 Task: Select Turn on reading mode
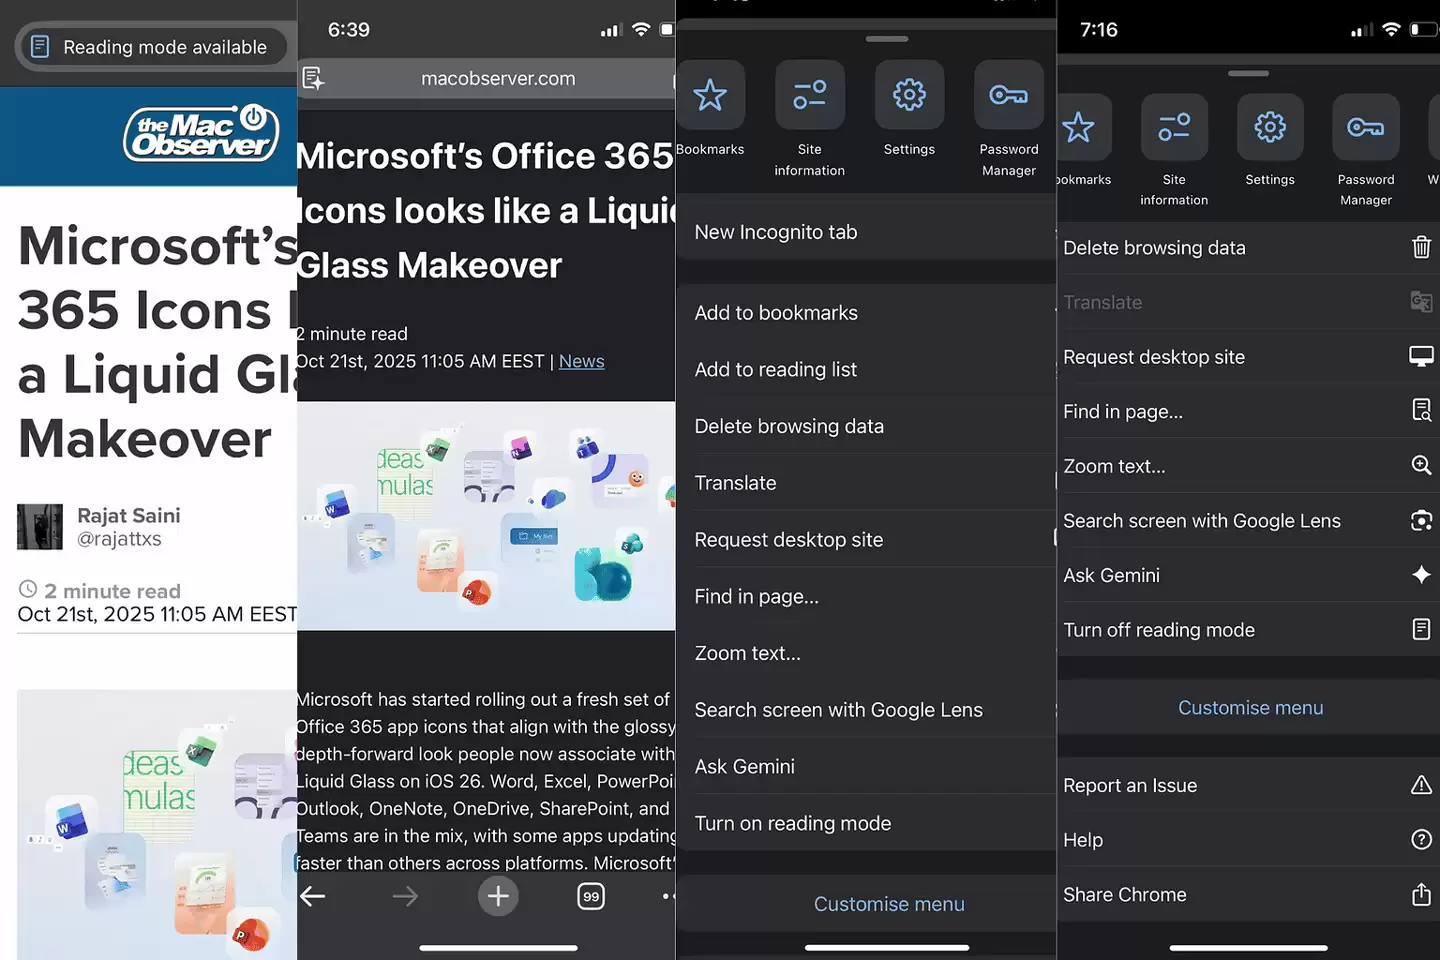pos(792,823)
